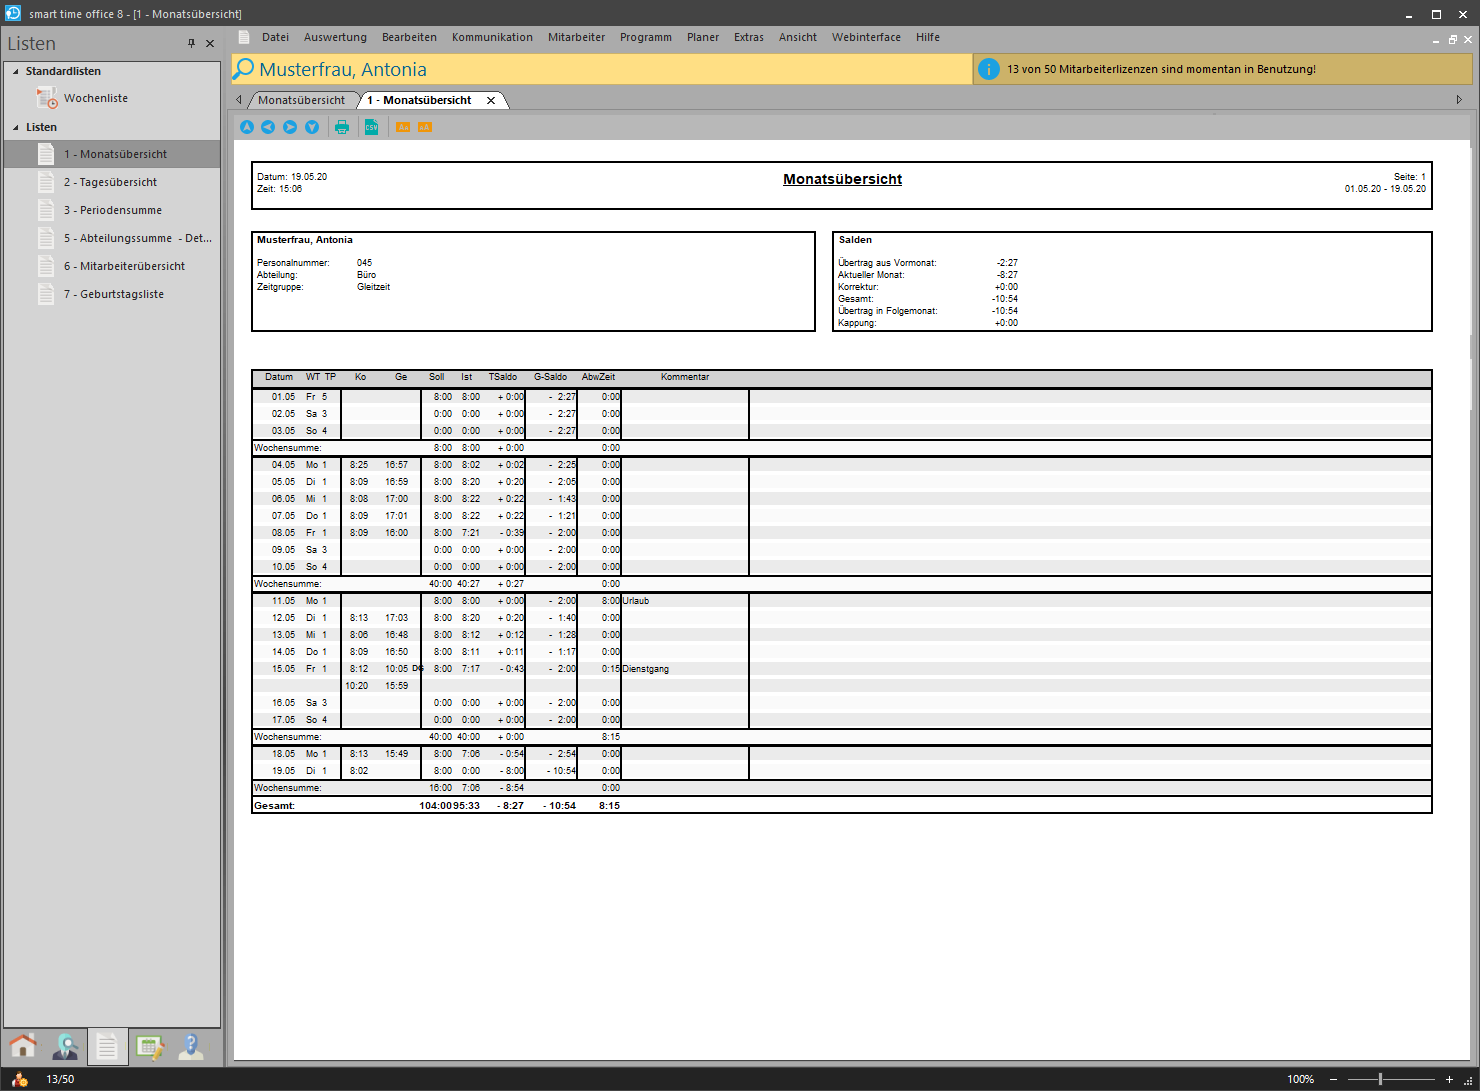The height and width of the screenshot is (1091, 1480).
Task: Export the report via CSV icon
Action: pyautogui.click(x=371, y=127)
